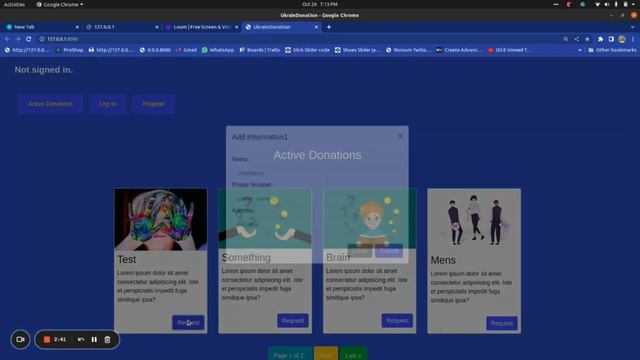This screenshot has height=360, width=640.
Task: Delete the Loom recording with trash icon
Action: (107, 340)
